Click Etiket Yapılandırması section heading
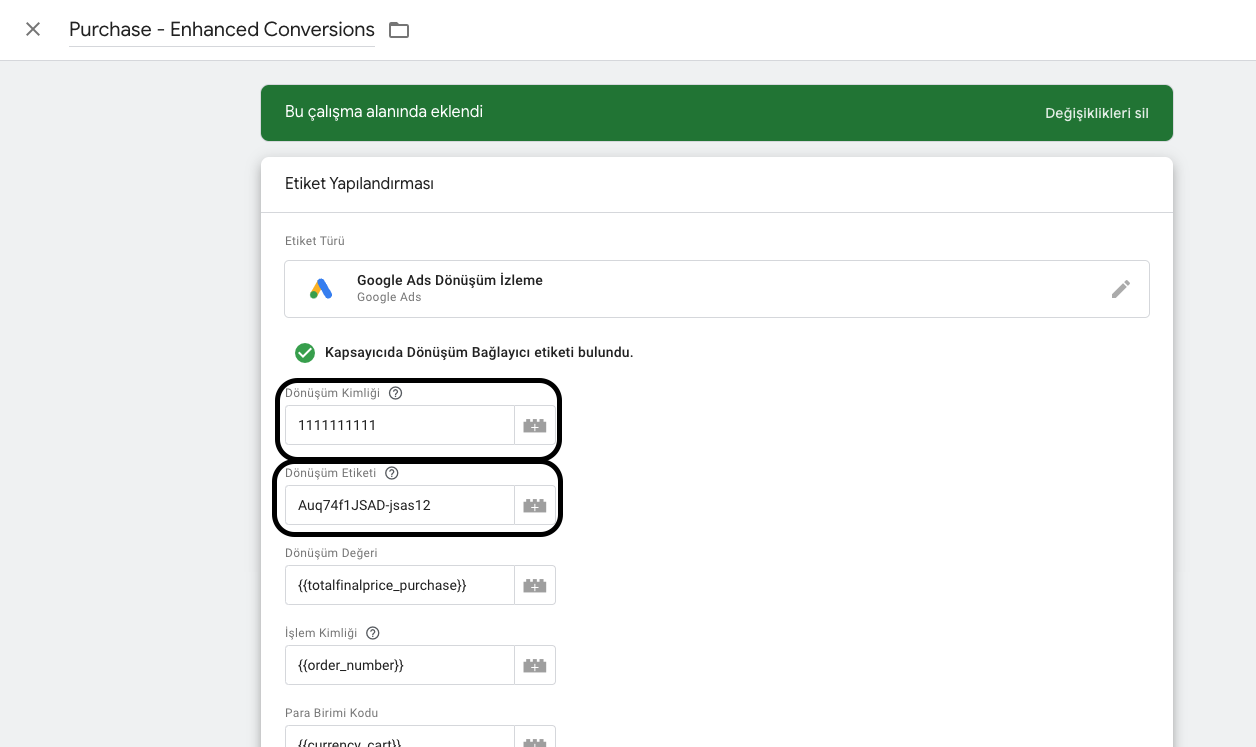Image resolution: width=1256 pixels, height=747 pixels. 359,184
